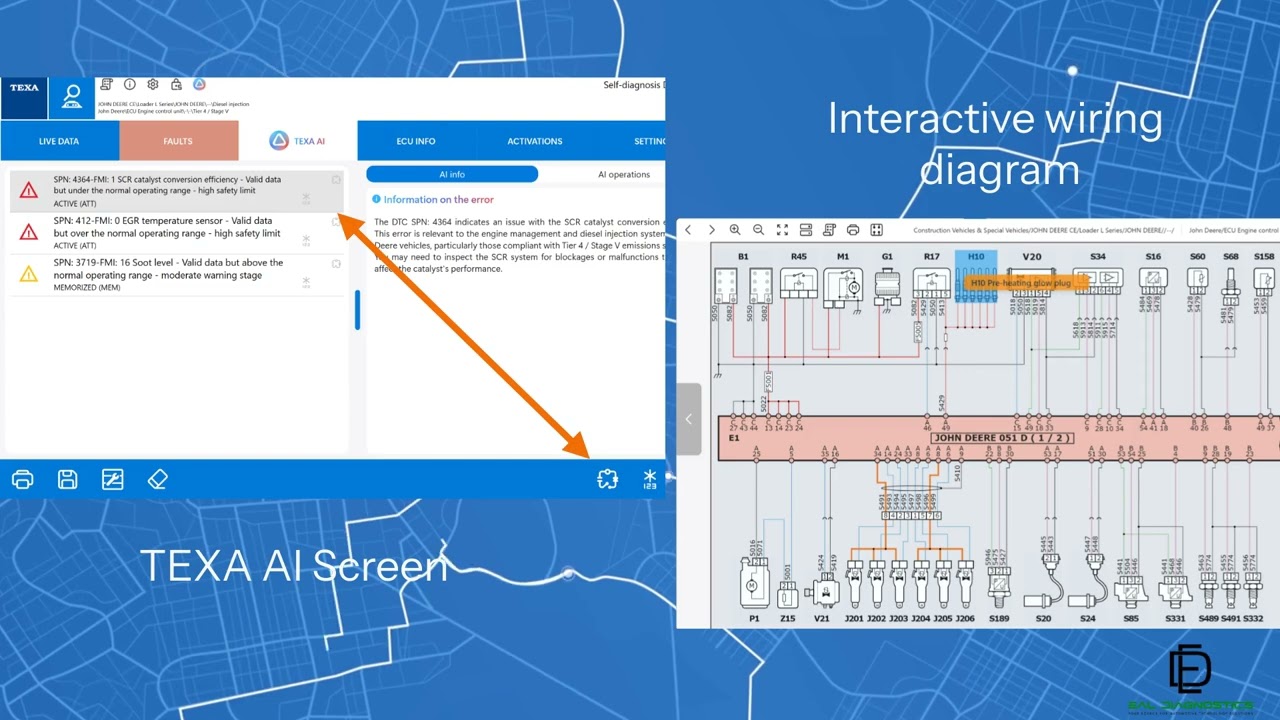The height and width of the screenshot is (720, 1280).
Task: Open the wiring diagram puzzle icon in bottom bar
Action: point(607,480)
